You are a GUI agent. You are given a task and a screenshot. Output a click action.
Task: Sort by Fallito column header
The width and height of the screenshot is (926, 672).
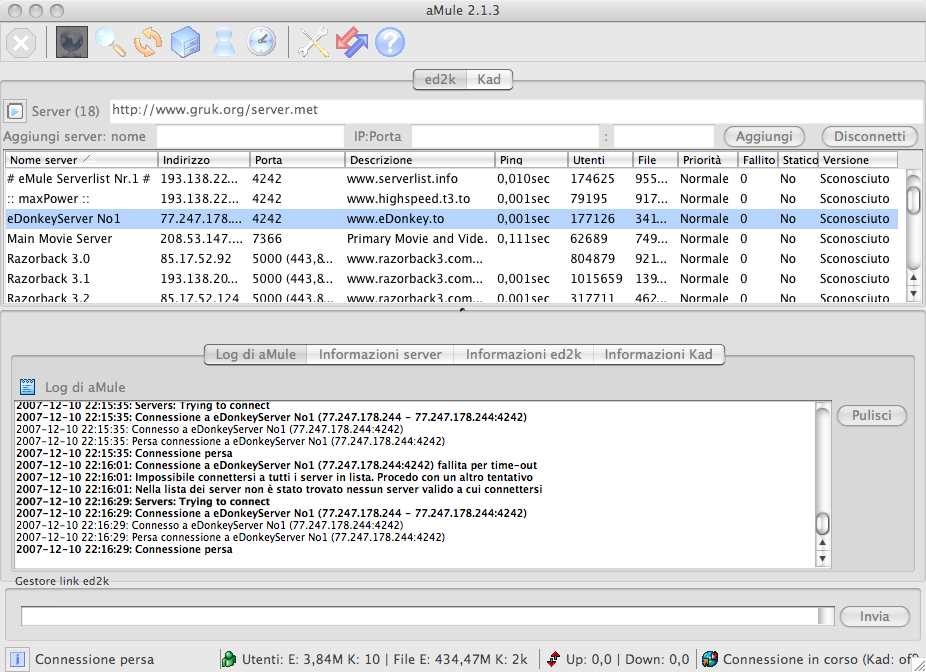click(x=758, y=160)
